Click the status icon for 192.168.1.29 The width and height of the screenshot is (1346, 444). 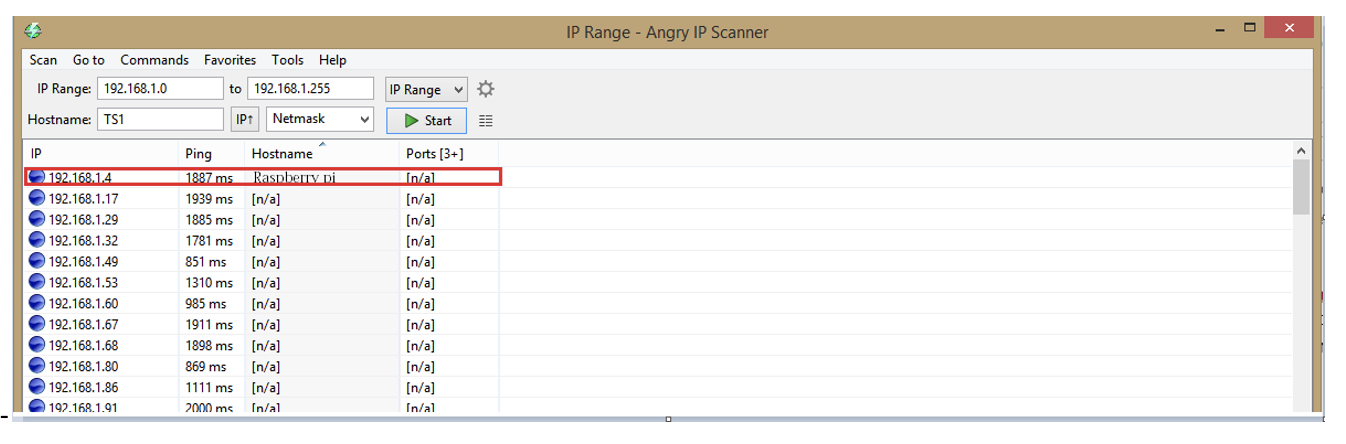coord(37,219)
